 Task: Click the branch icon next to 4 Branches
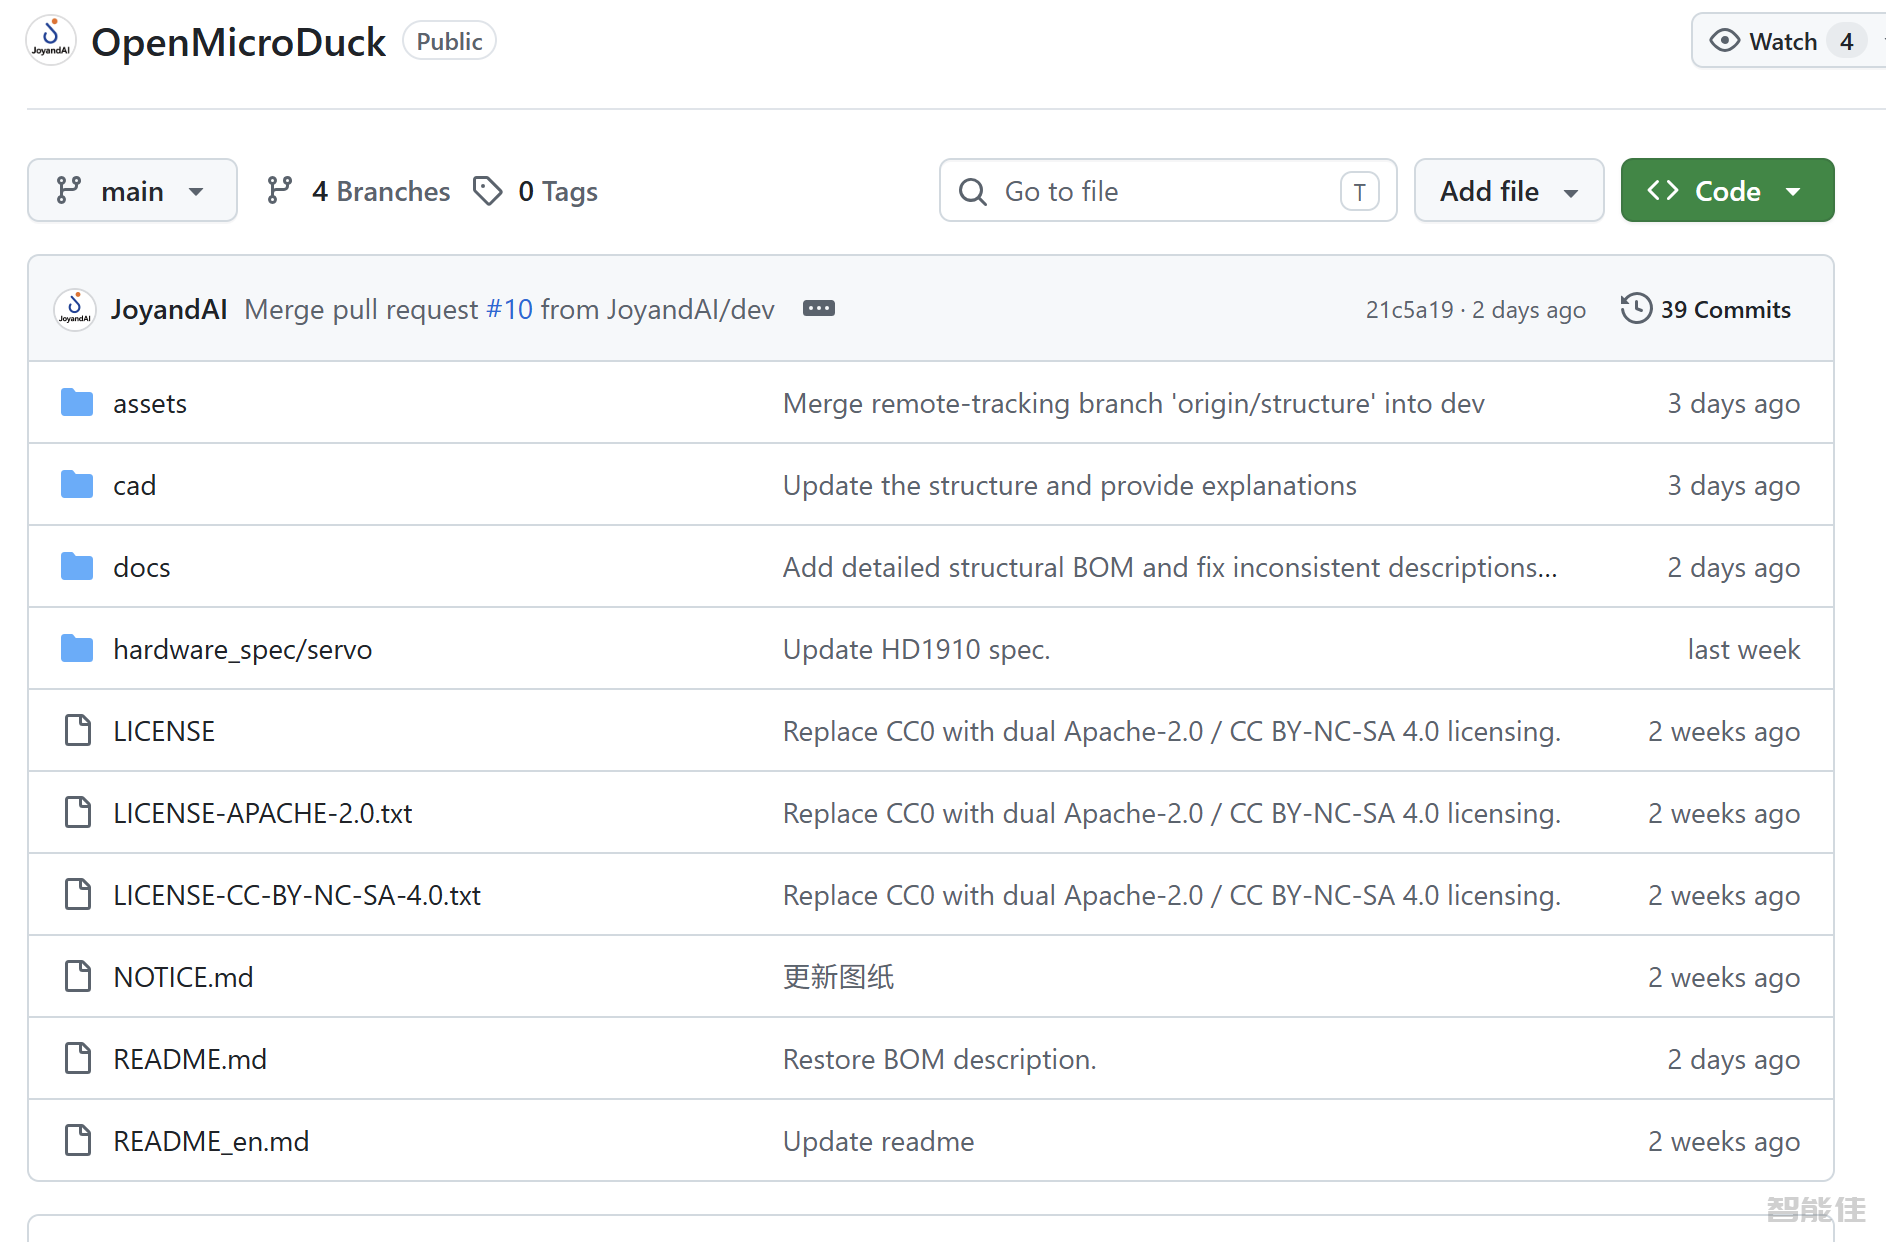280,190
